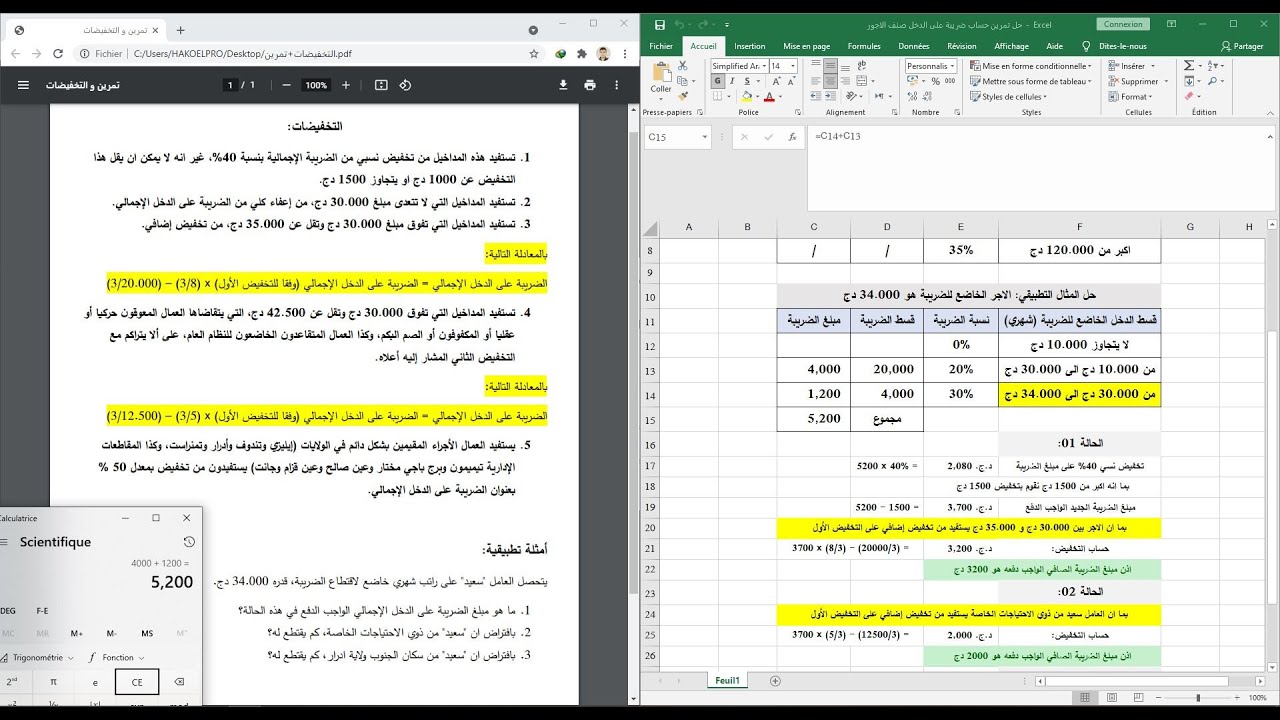1280x720 pixels.
Task: Click fit-to-page icon in PDF toolbar
Action: tap(381, 85)
